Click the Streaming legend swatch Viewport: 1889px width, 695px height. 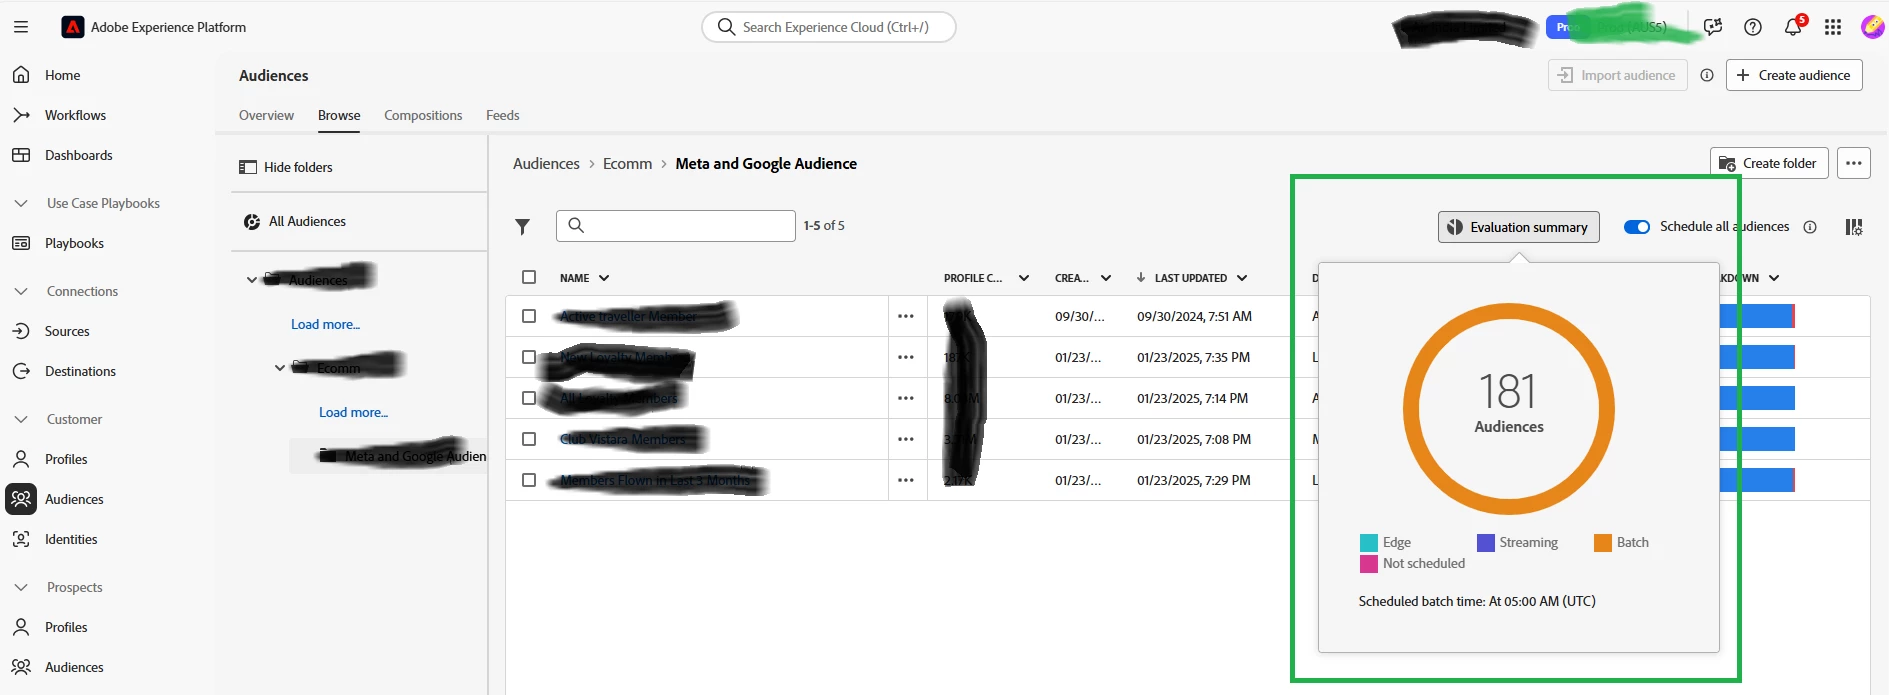1486,543
